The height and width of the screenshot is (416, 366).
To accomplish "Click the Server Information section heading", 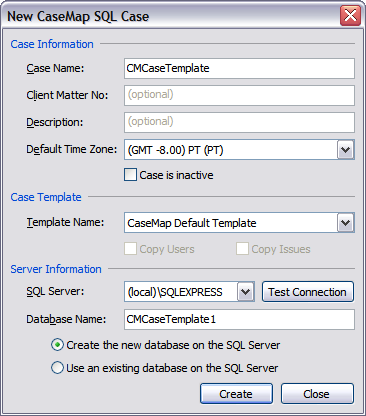I will (56, 269).
